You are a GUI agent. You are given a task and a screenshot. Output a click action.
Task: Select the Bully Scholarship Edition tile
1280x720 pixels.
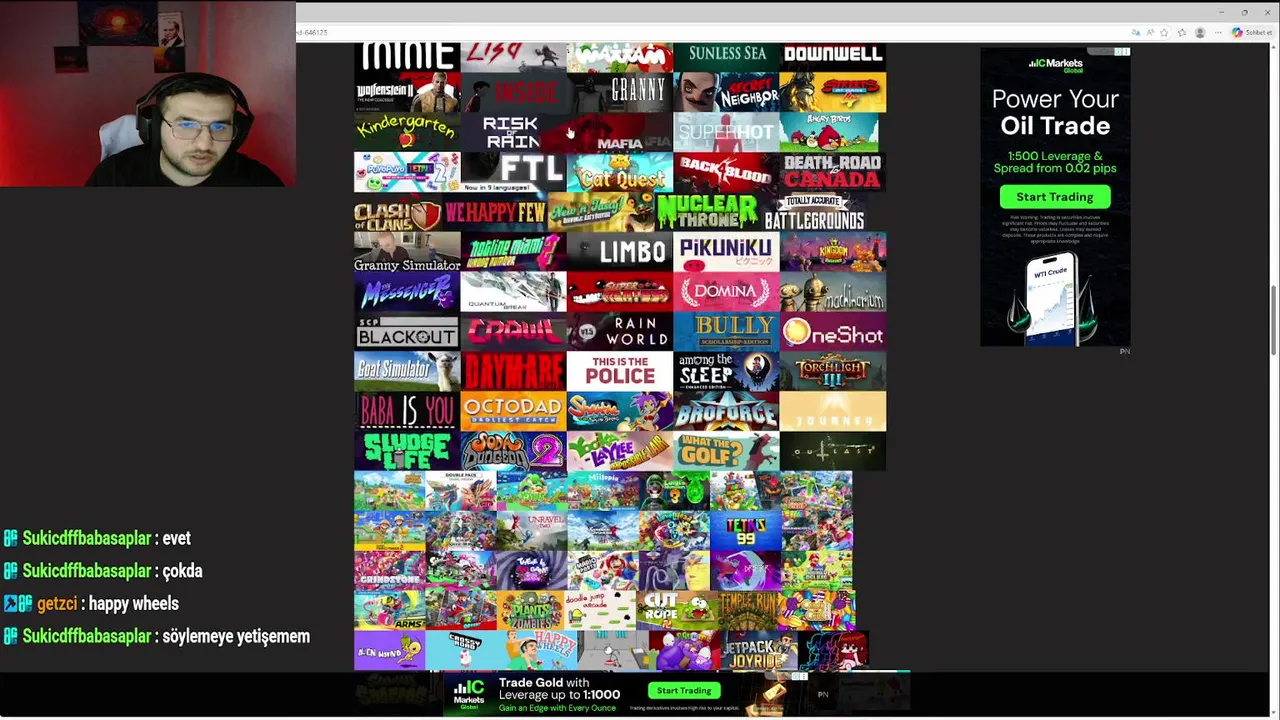(x=726, y=332)
